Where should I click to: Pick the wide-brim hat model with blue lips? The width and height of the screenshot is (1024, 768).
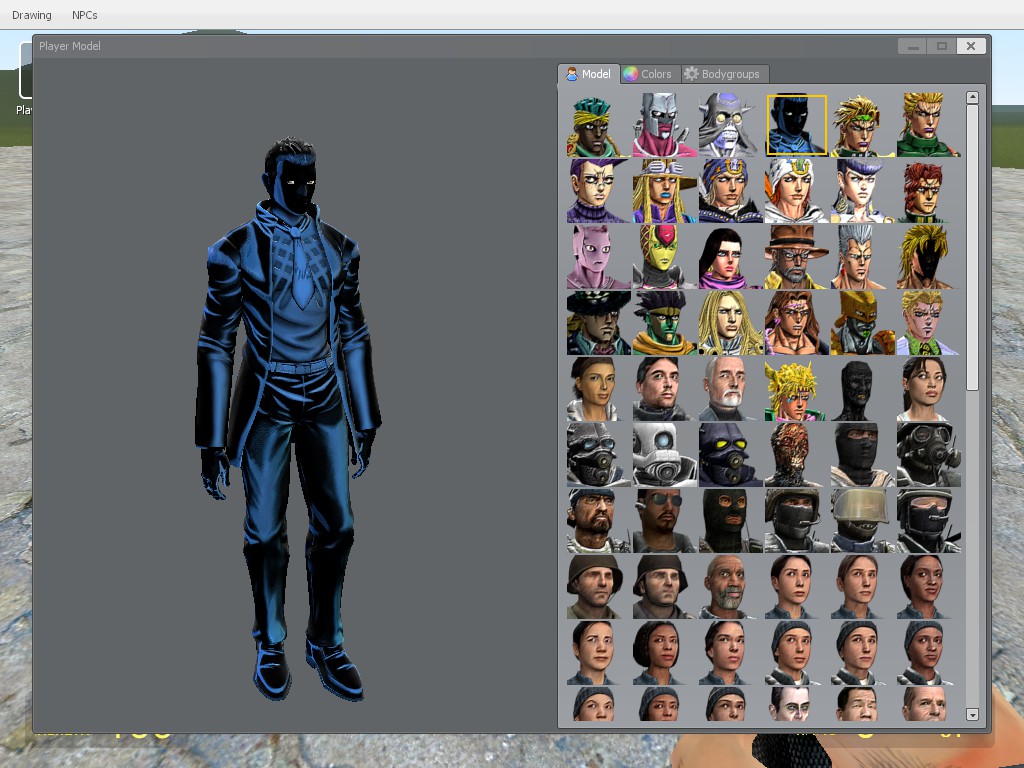(x=665, y=191)
